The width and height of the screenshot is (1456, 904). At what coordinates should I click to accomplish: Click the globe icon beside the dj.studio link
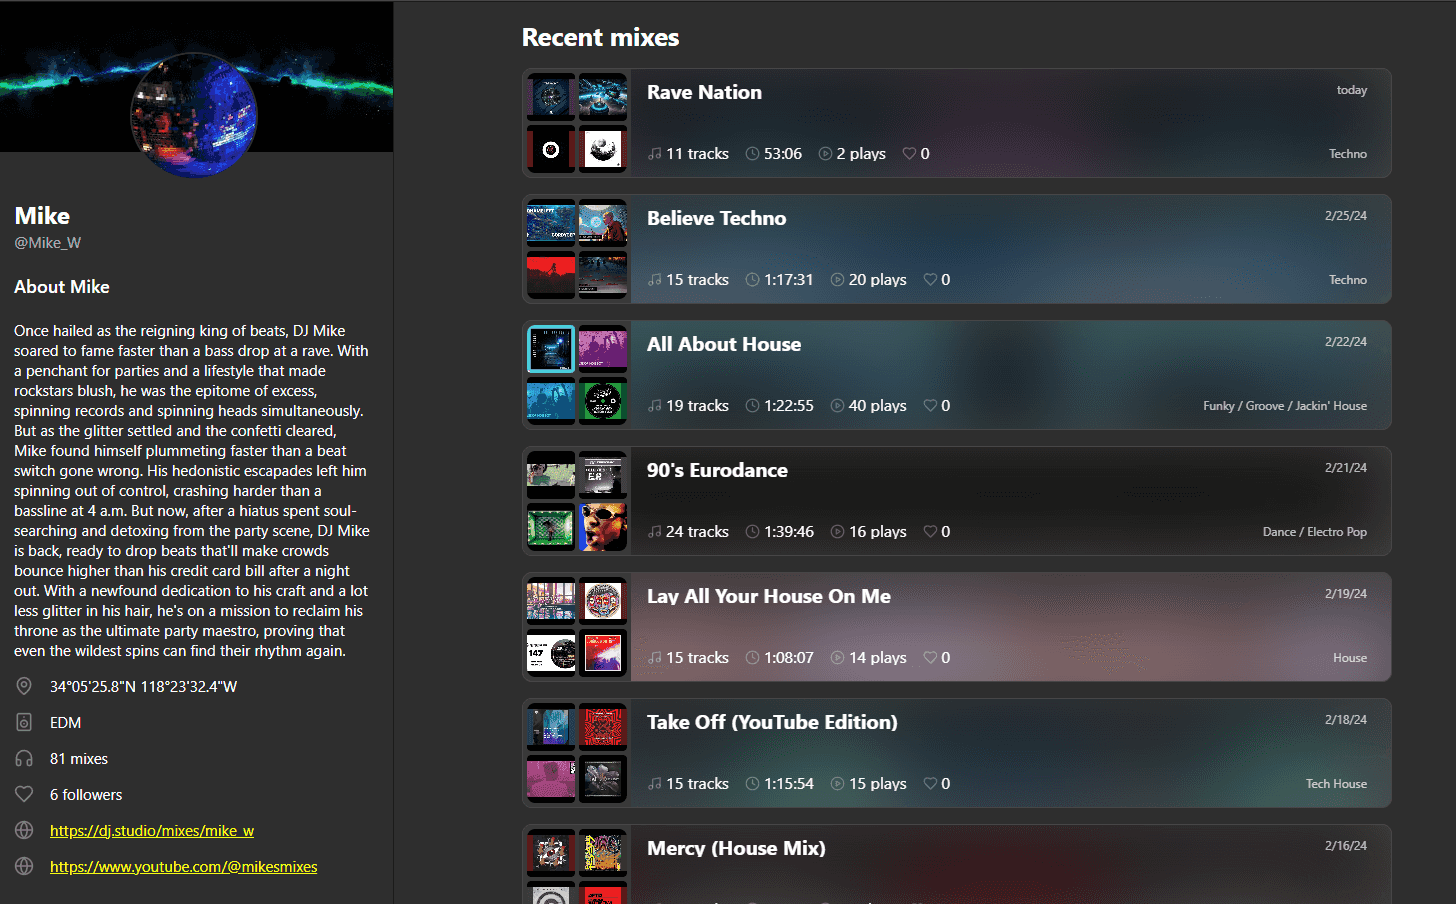[23, 830]
